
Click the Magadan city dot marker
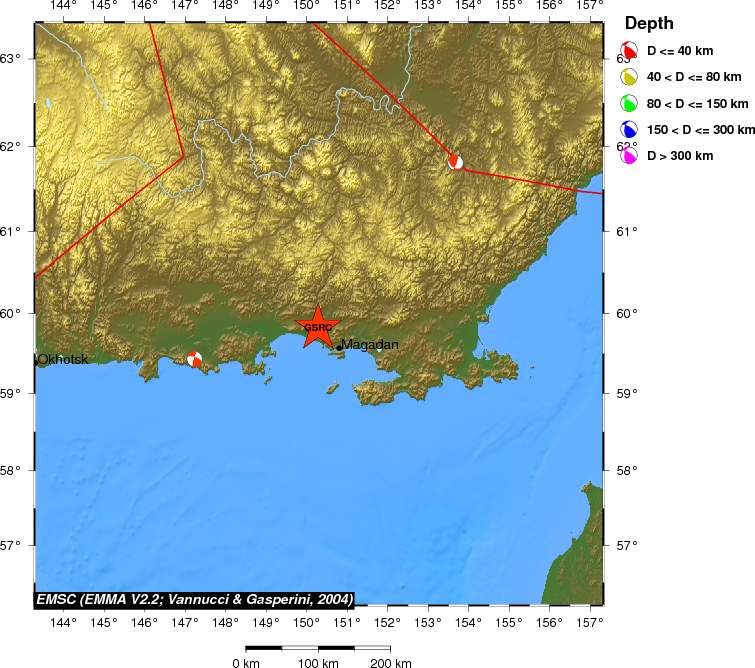tap(339, 348)
